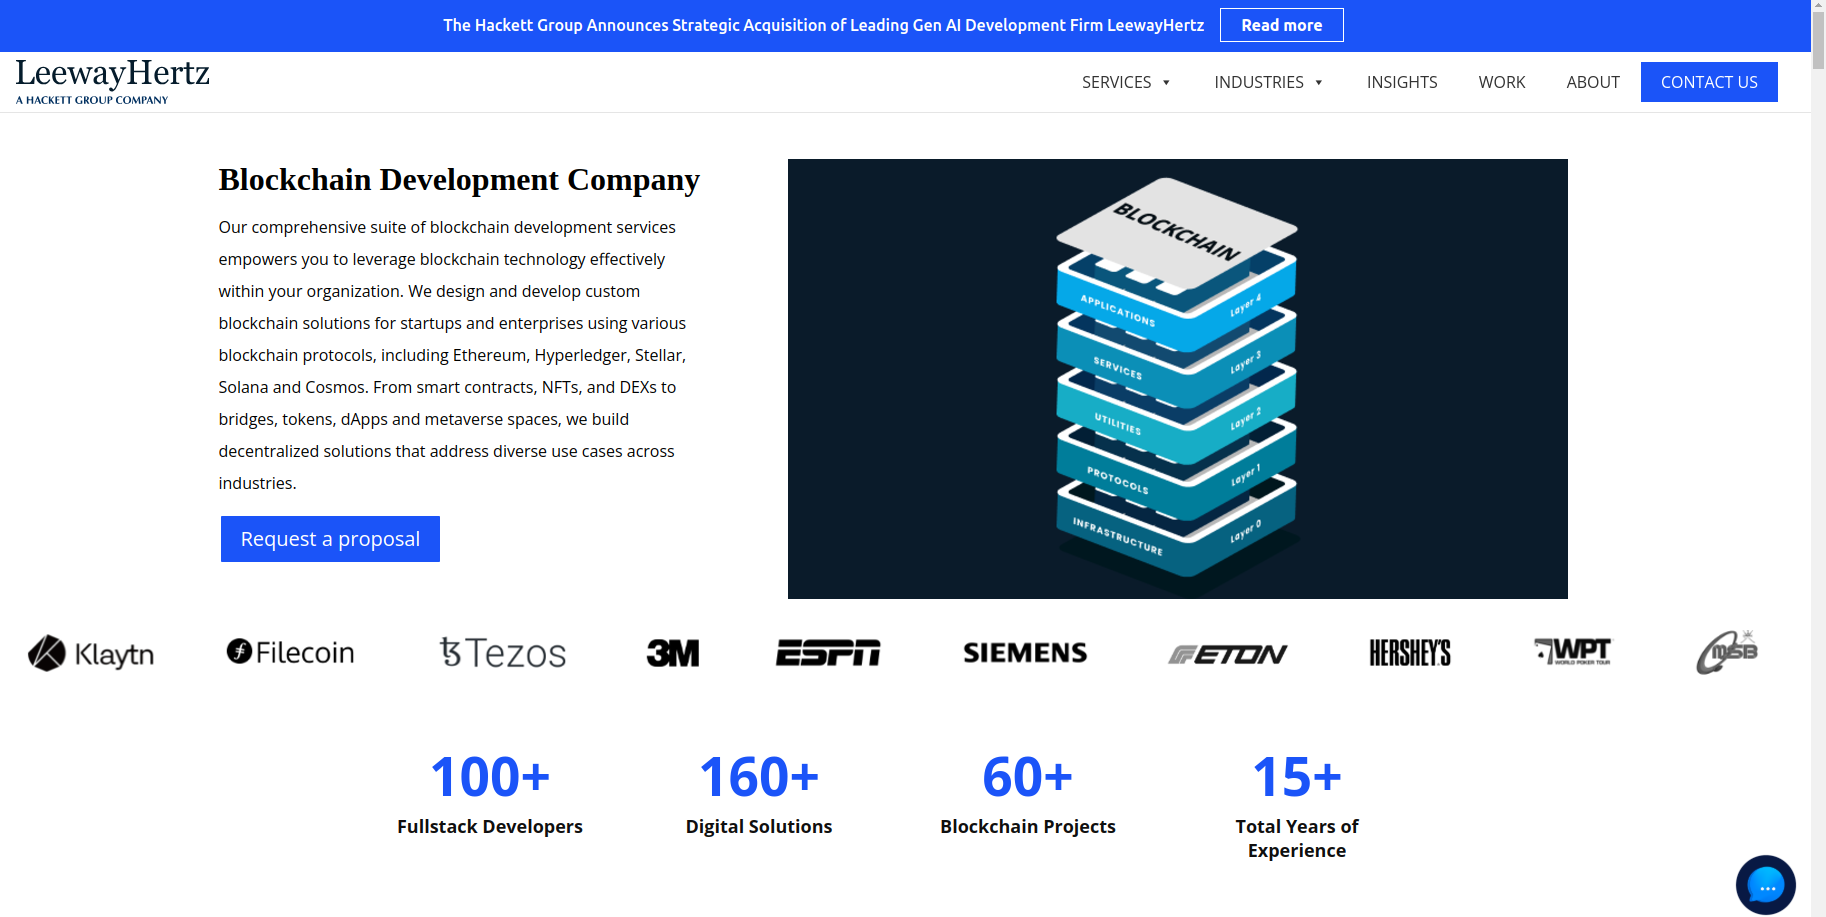Click the scrollbar up arrow
1826x917 pixels.
pyautogui.click(x=1818, y=6)
